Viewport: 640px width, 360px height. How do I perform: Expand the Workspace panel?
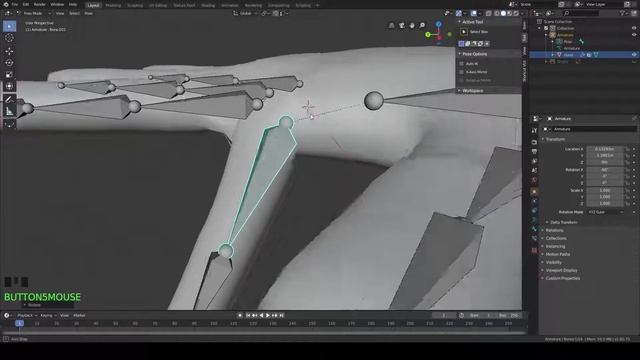pyautogui.click(x=472, y=91)
